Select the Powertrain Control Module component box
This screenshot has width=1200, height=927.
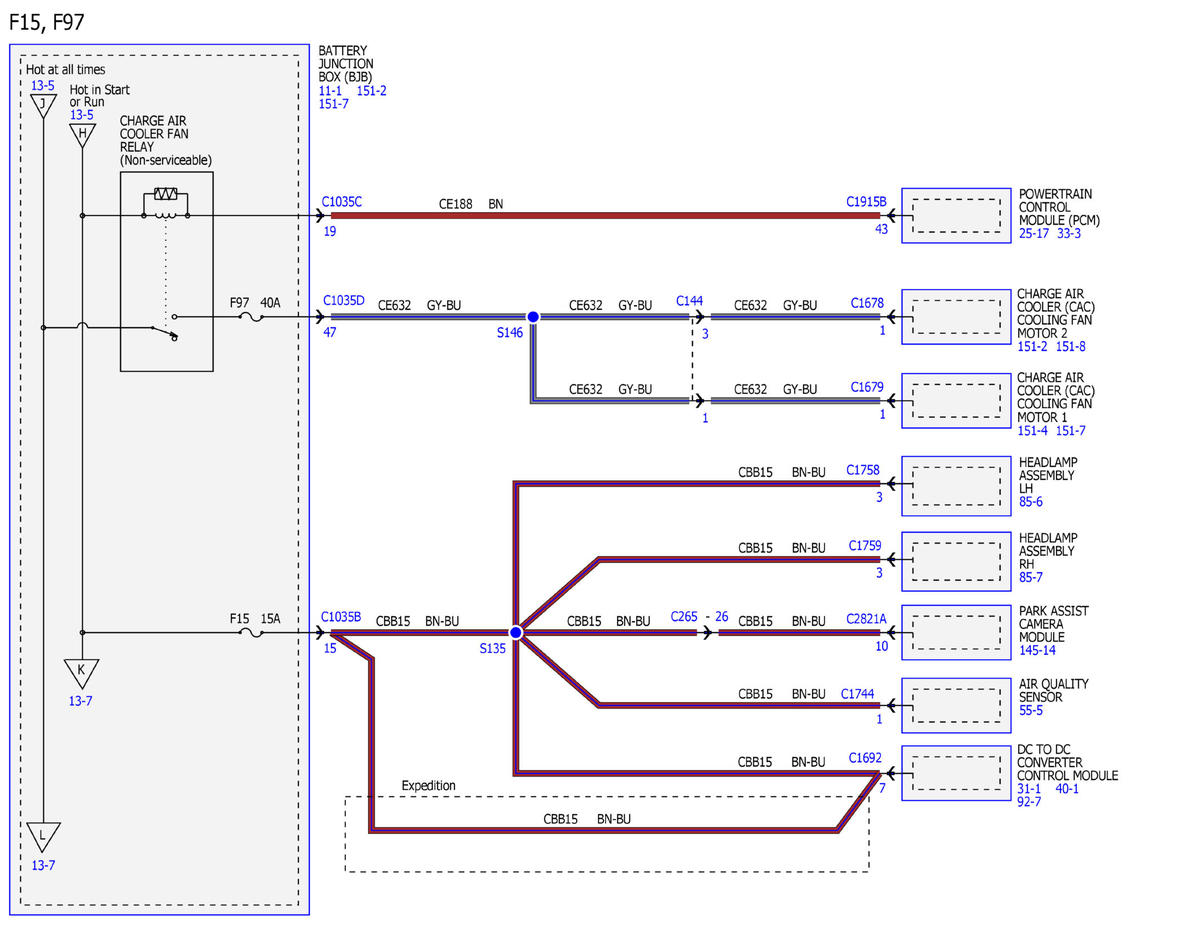[956, 215]
